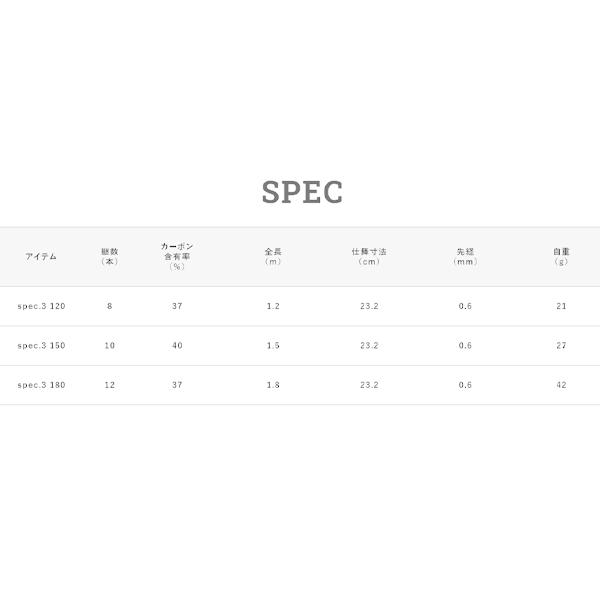
Task: Click the carbon content value 40
Action: tap(177, 346)
